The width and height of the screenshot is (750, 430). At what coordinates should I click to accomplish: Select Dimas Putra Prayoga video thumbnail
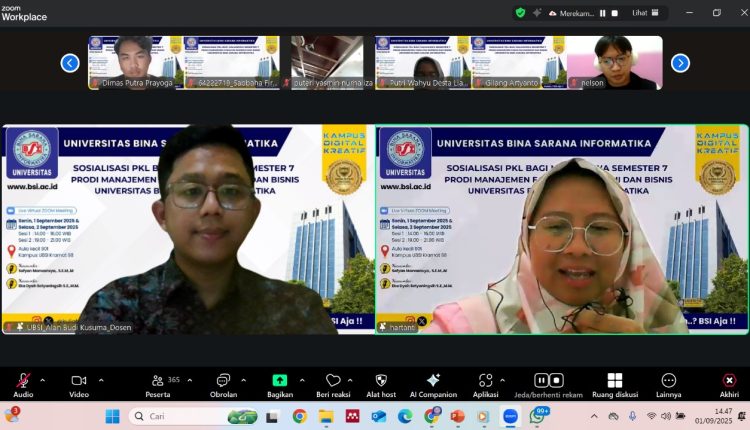coord(136,63)
